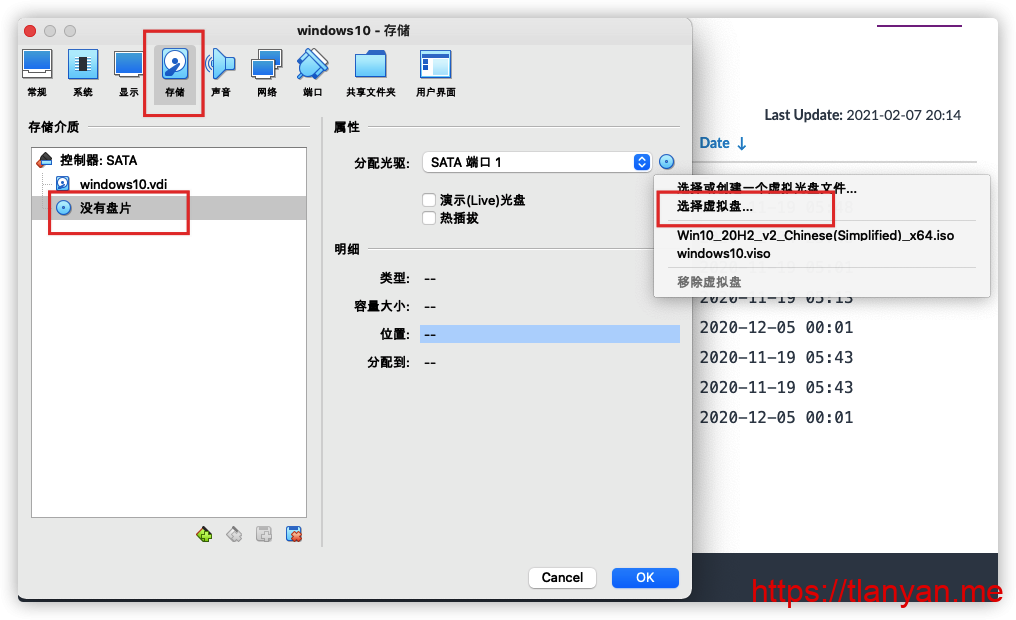Select 控制器: SATA in storage tree

coord(98,160)
